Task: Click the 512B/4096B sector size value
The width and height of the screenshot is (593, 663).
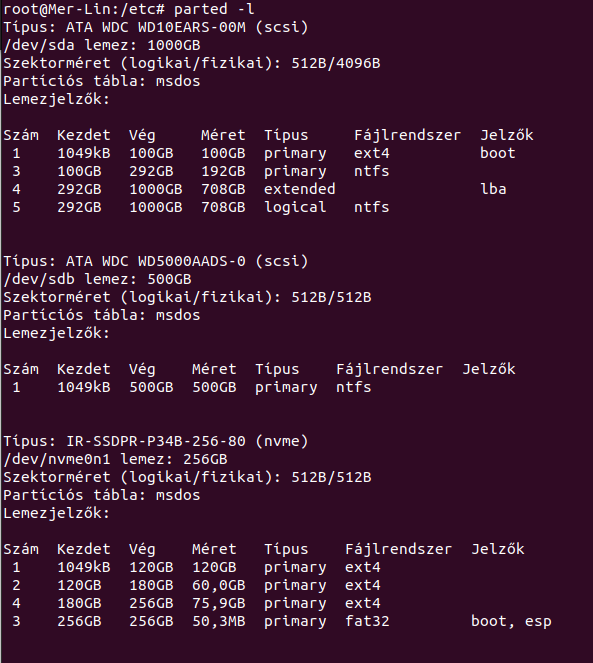Action: click(336, 63)
